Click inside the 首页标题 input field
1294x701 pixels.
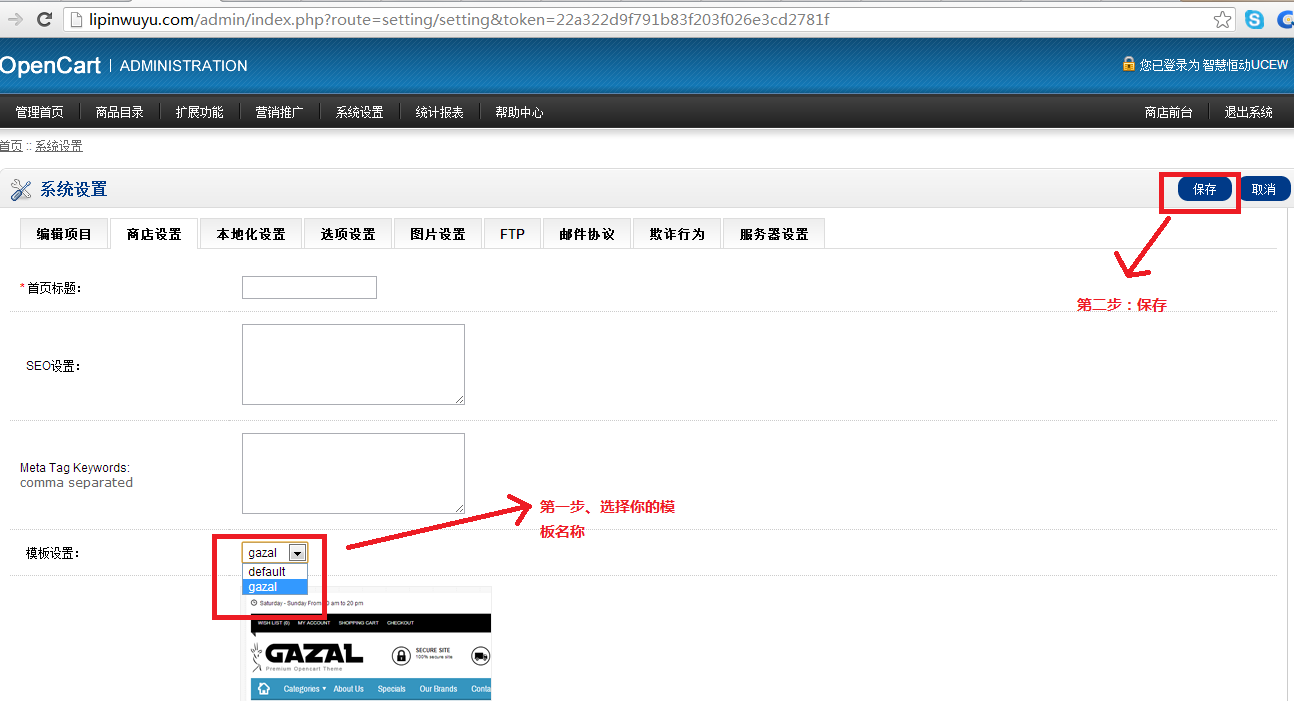[x=308, y=287]
